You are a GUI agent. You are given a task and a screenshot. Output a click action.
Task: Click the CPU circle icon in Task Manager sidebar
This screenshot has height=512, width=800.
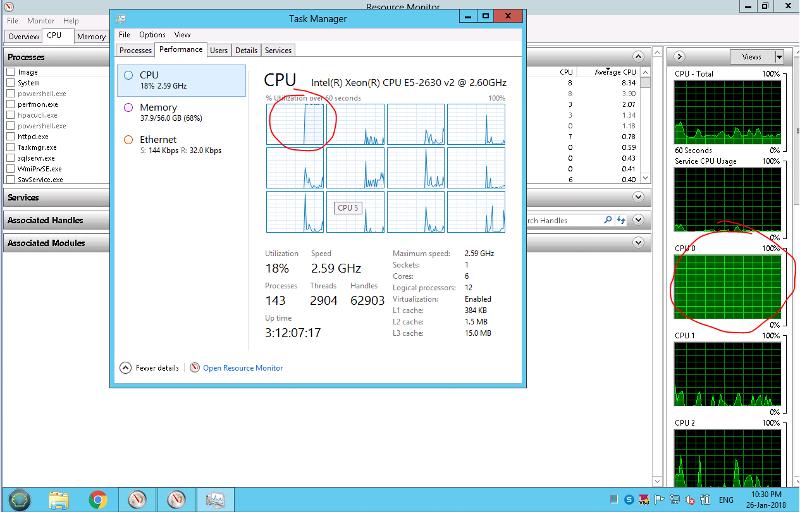129,75
